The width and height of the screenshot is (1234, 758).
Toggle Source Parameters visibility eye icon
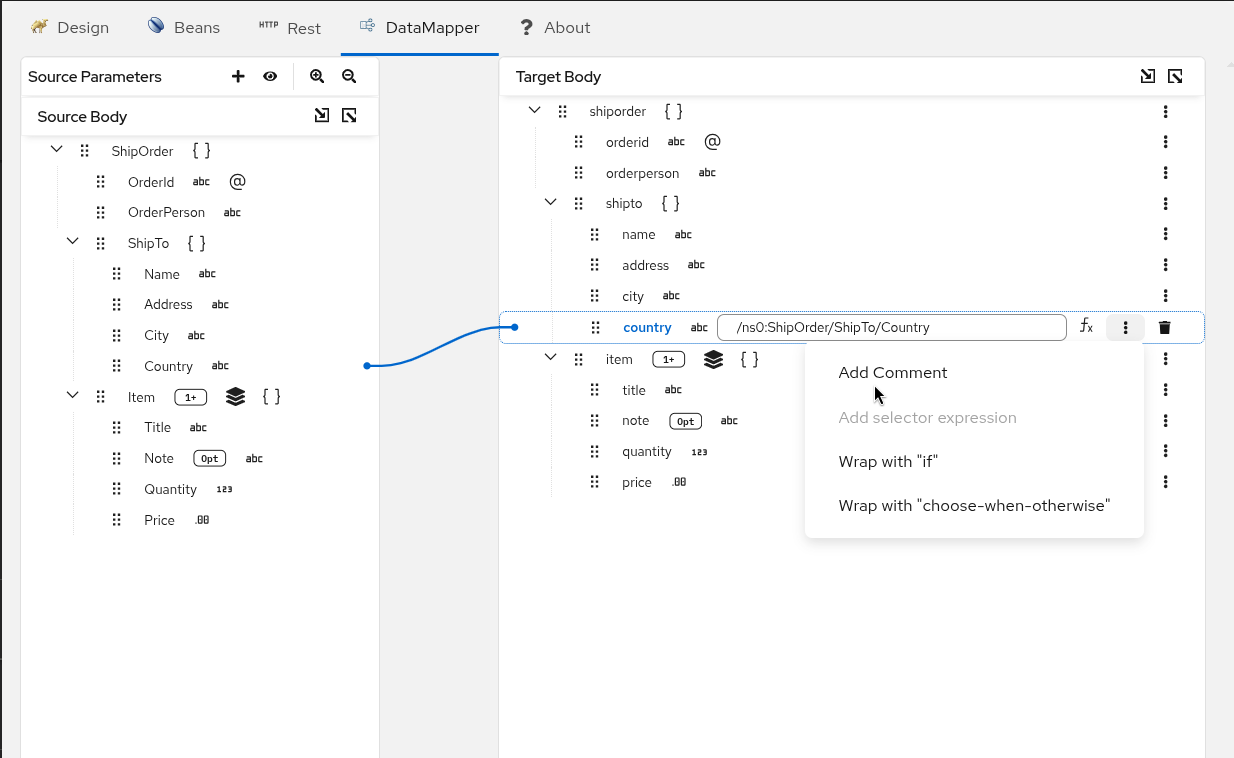pos(270,76)
